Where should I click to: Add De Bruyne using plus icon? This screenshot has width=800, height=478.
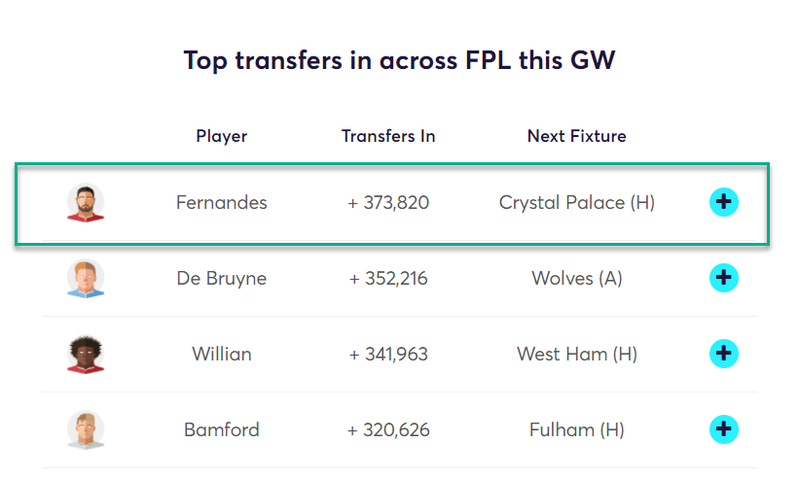[x=723, y=278]
